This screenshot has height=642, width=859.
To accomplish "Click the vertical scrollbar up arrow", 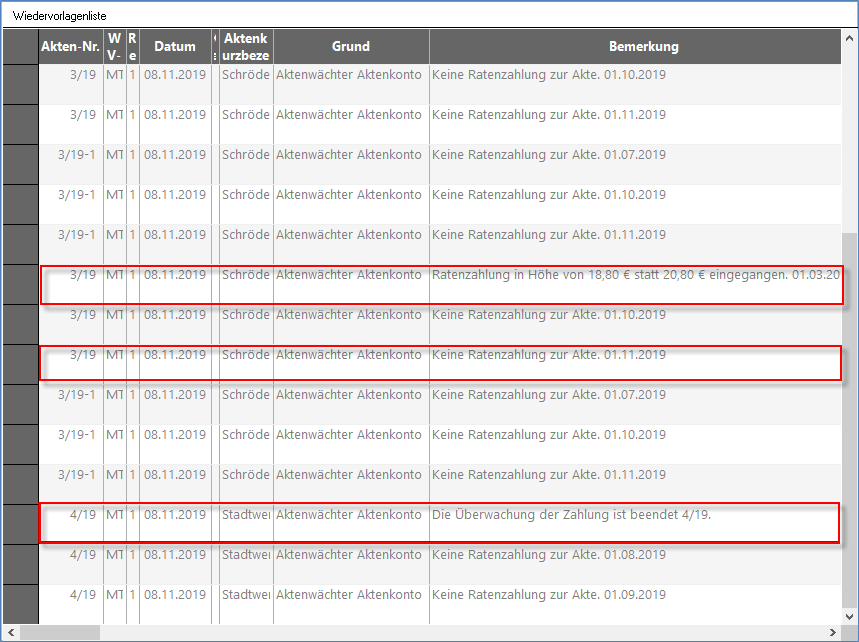I will 850,37.
